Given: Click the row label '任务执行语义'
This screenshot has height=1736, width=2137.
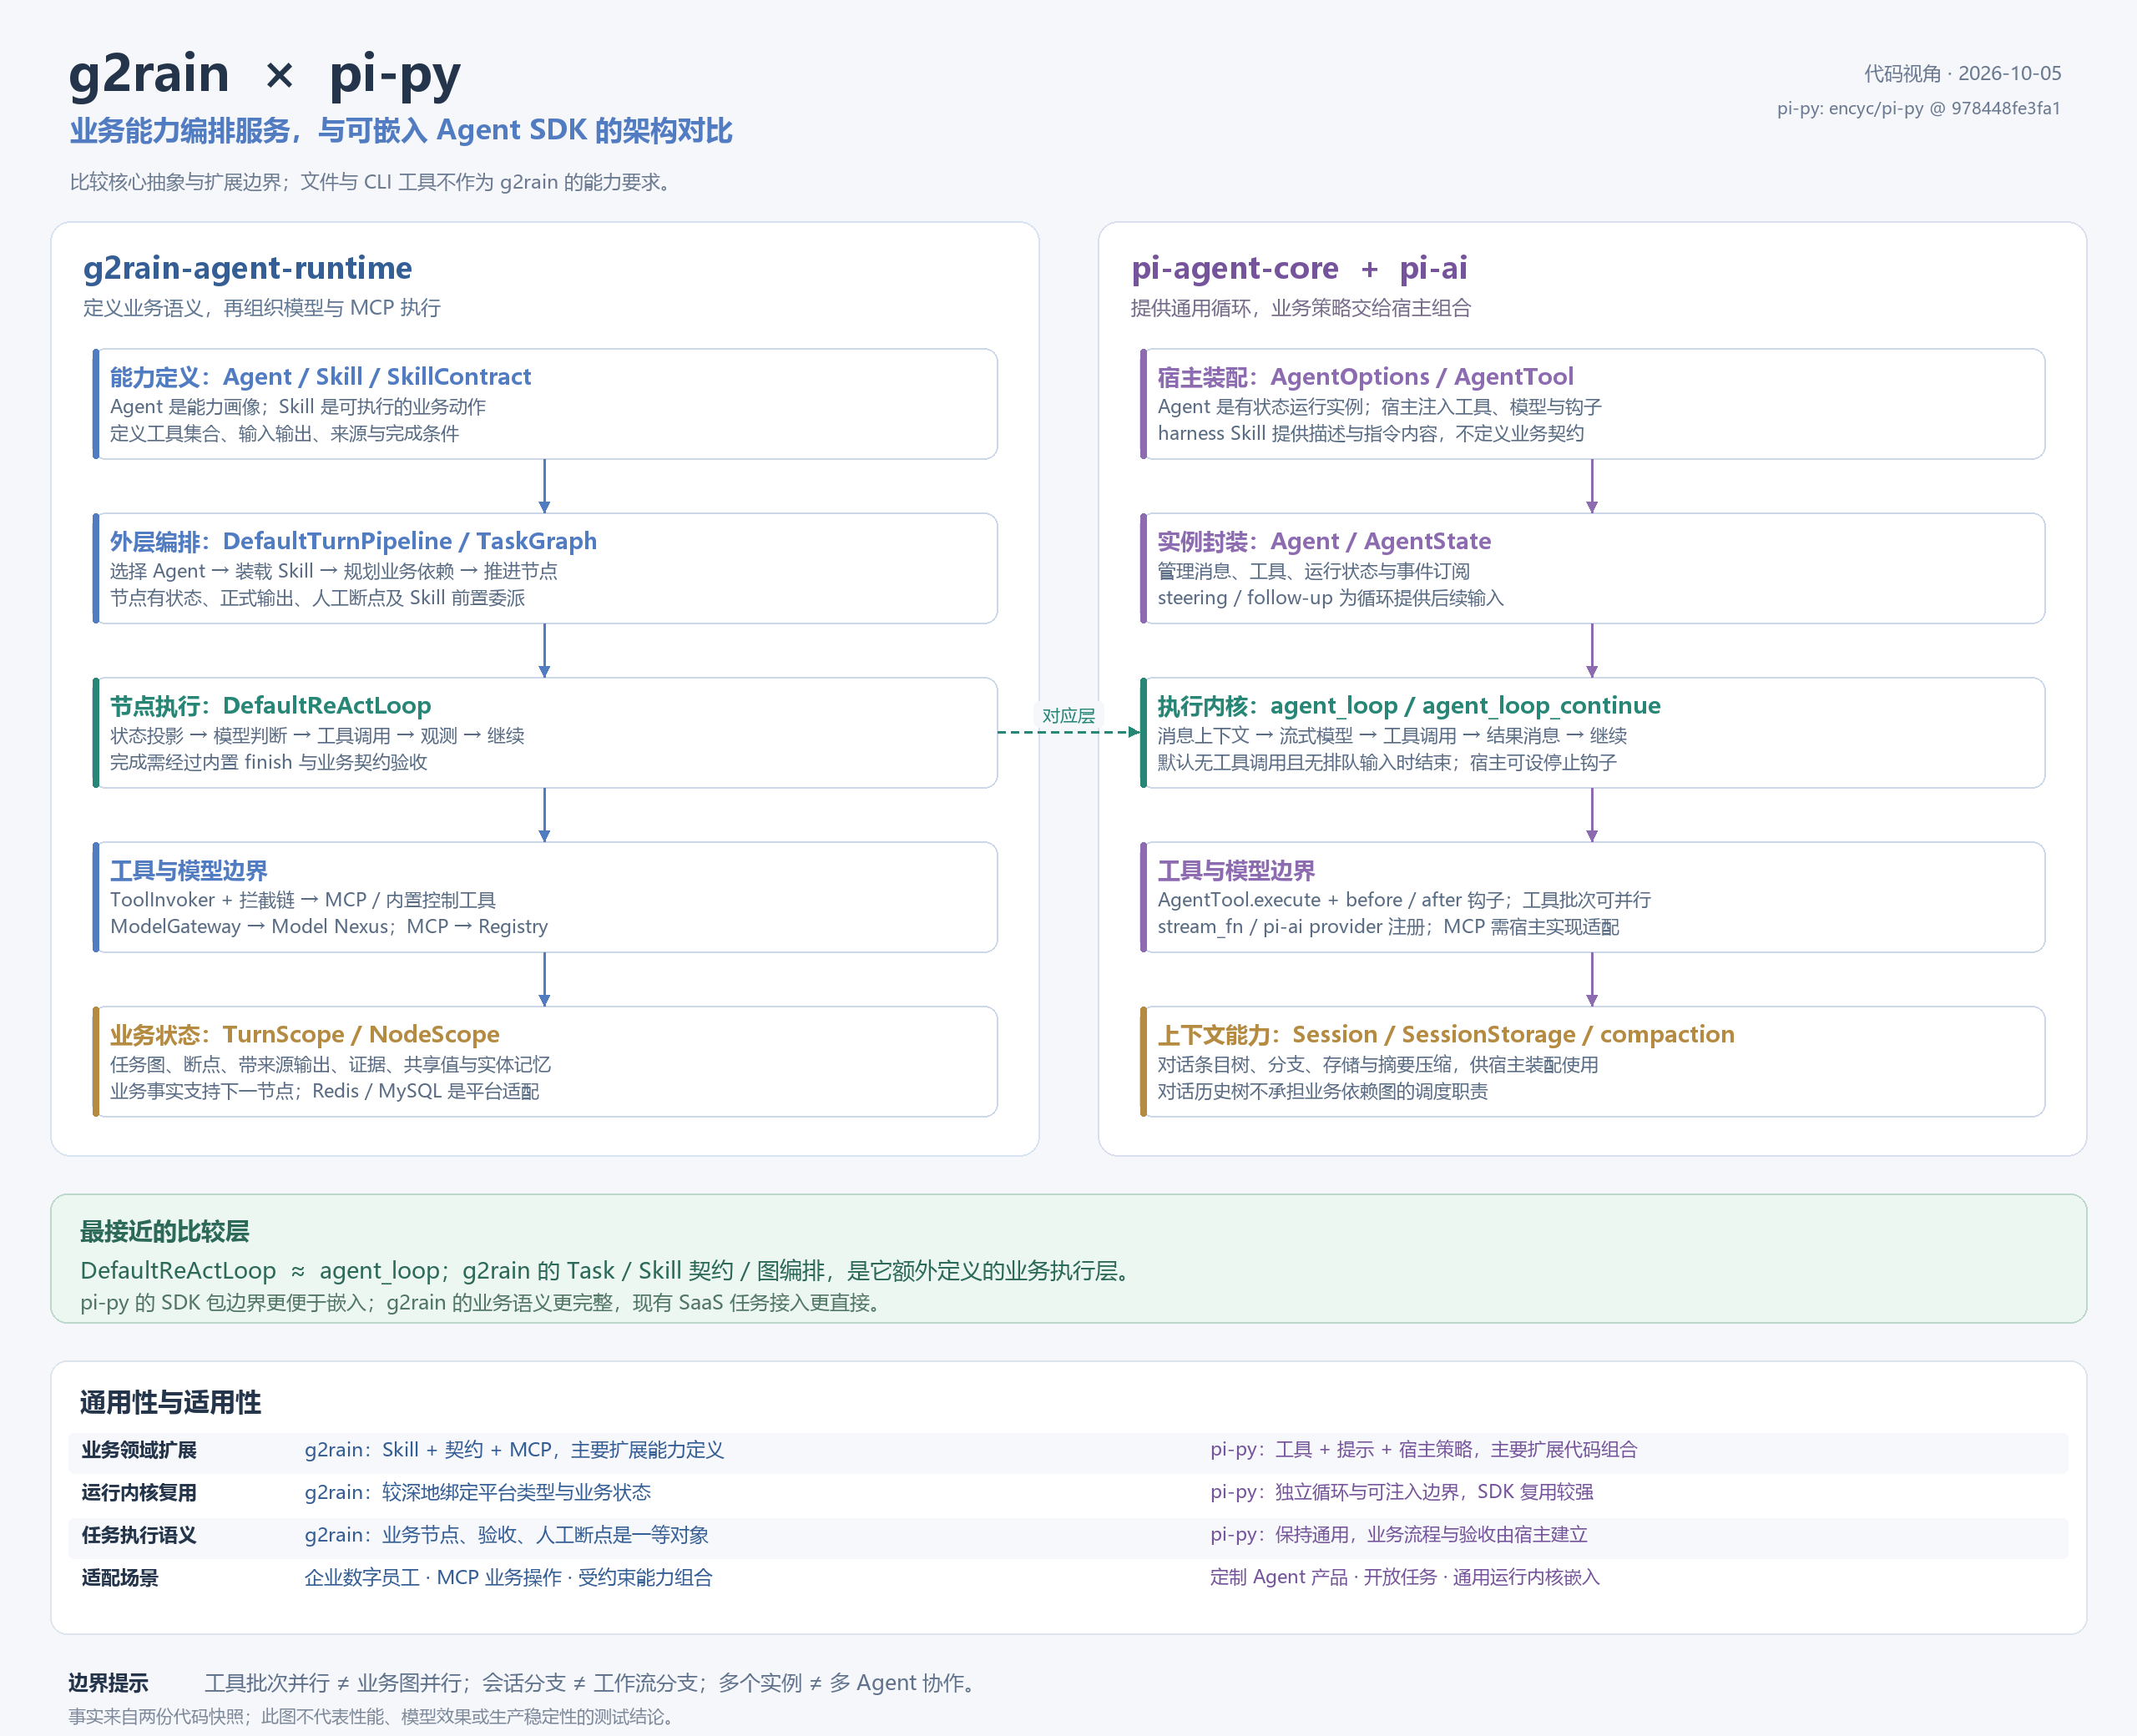Looking at the screenshot, I should coord(139,1535).
